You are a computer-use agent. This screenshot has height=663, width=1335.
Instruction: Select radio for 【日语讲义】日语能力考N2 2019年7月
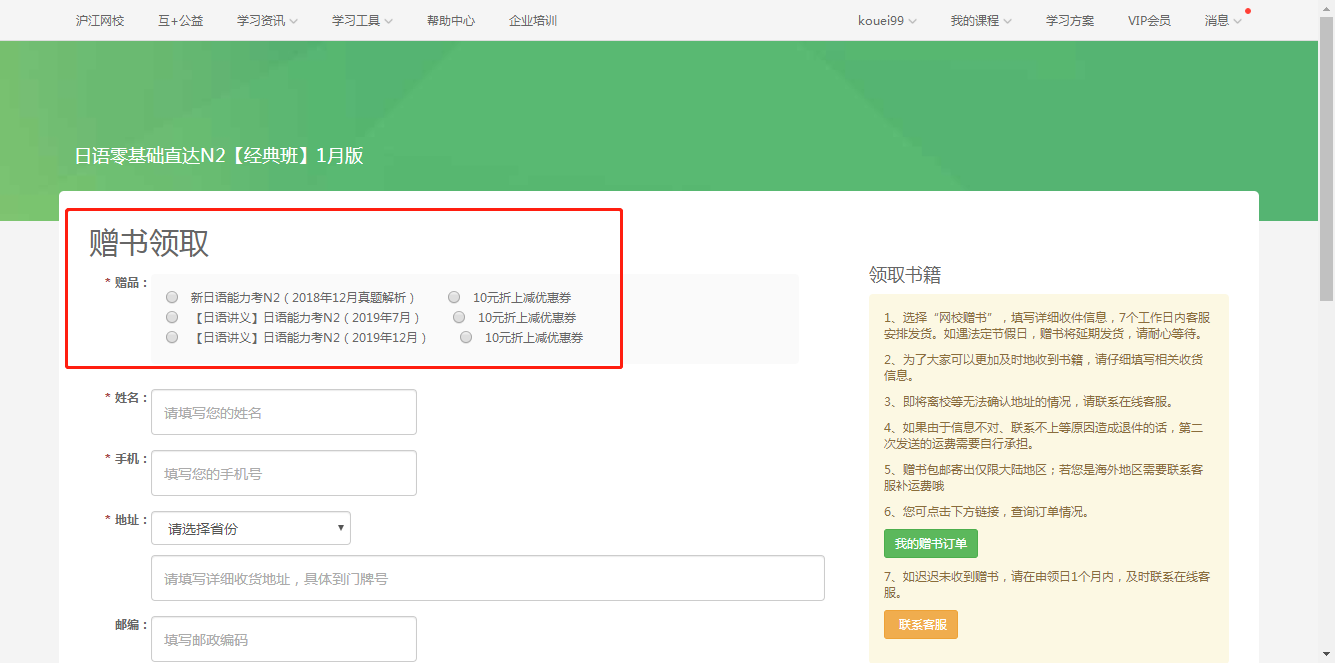172,317
